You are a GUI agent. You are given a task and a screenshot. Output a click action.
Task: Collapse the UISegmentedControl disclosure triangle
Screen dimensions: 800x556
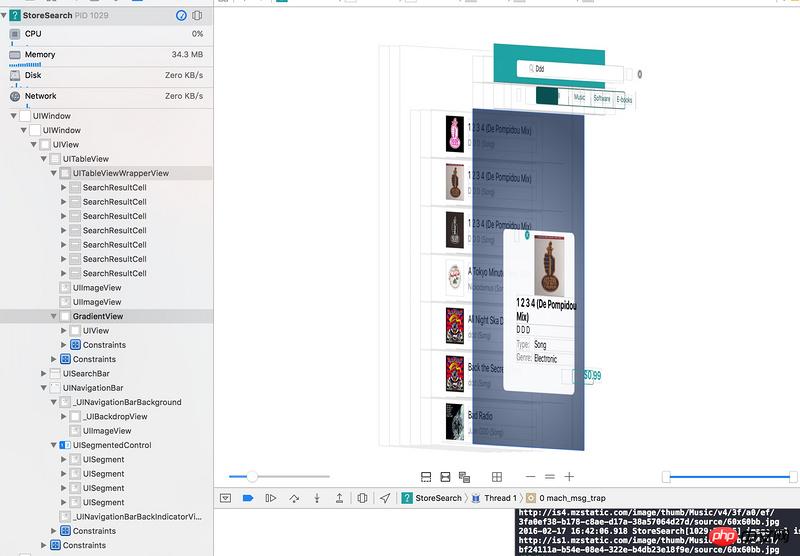54,445
